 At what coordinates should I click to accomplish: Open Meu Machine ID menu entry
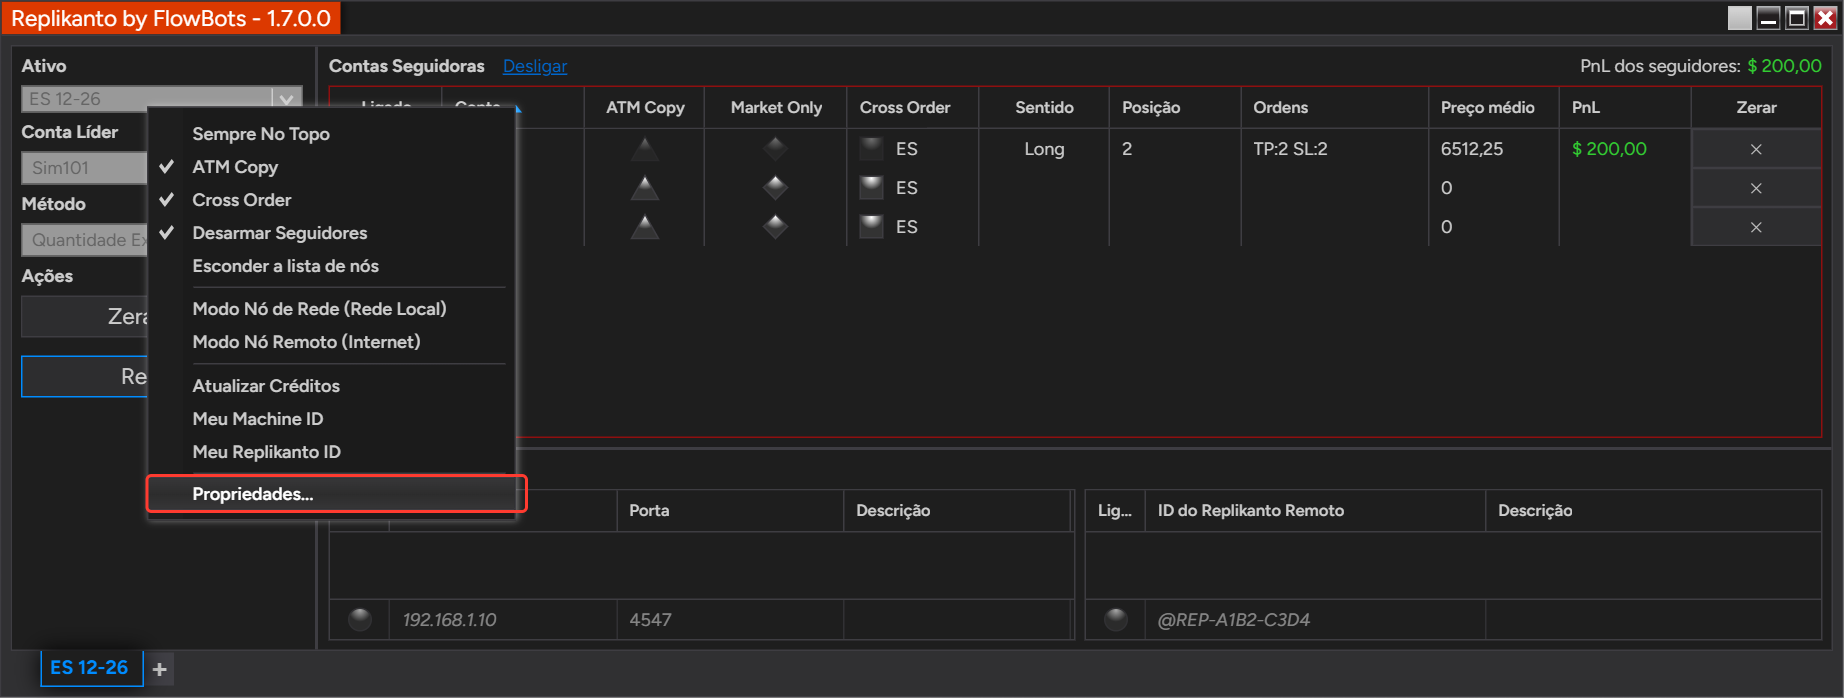click(331, 419)
